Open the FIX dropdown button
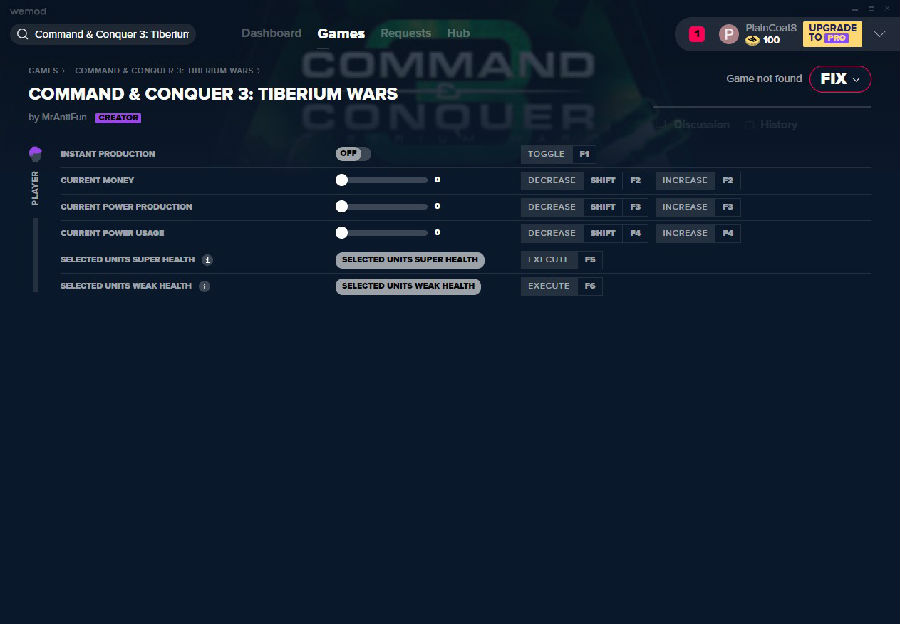The width and height of the screenshot is (900, 624). point(840,79)
